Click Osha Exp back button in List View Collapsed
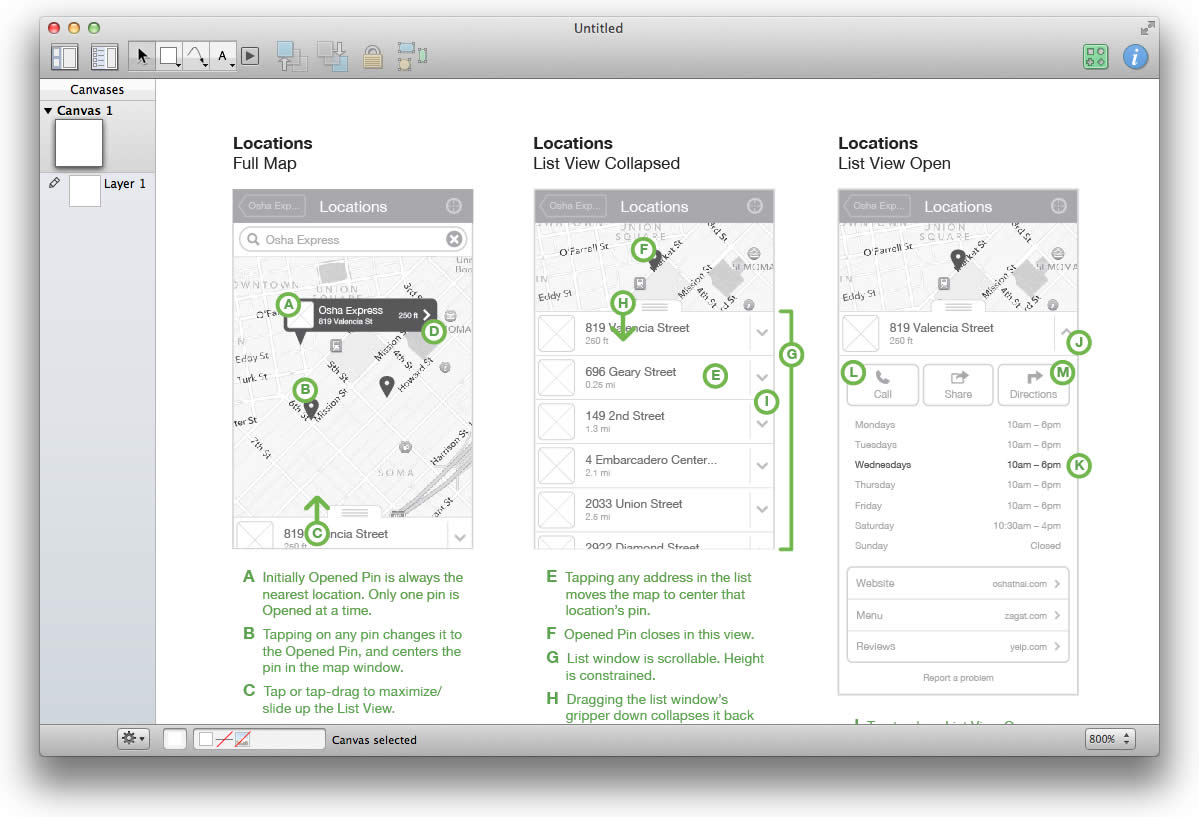 pyautogui.click(x=574, y=206)
